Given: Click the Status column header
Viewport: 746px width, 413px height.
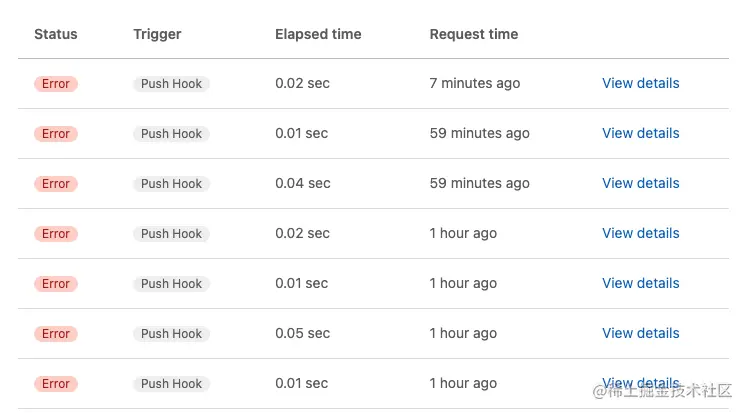Looking at the screenshot, I should pos(55,34).
